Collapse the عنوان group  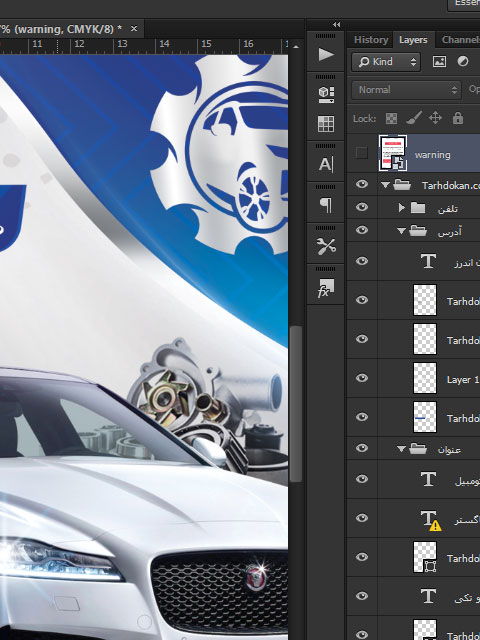[x=401, y=449]
